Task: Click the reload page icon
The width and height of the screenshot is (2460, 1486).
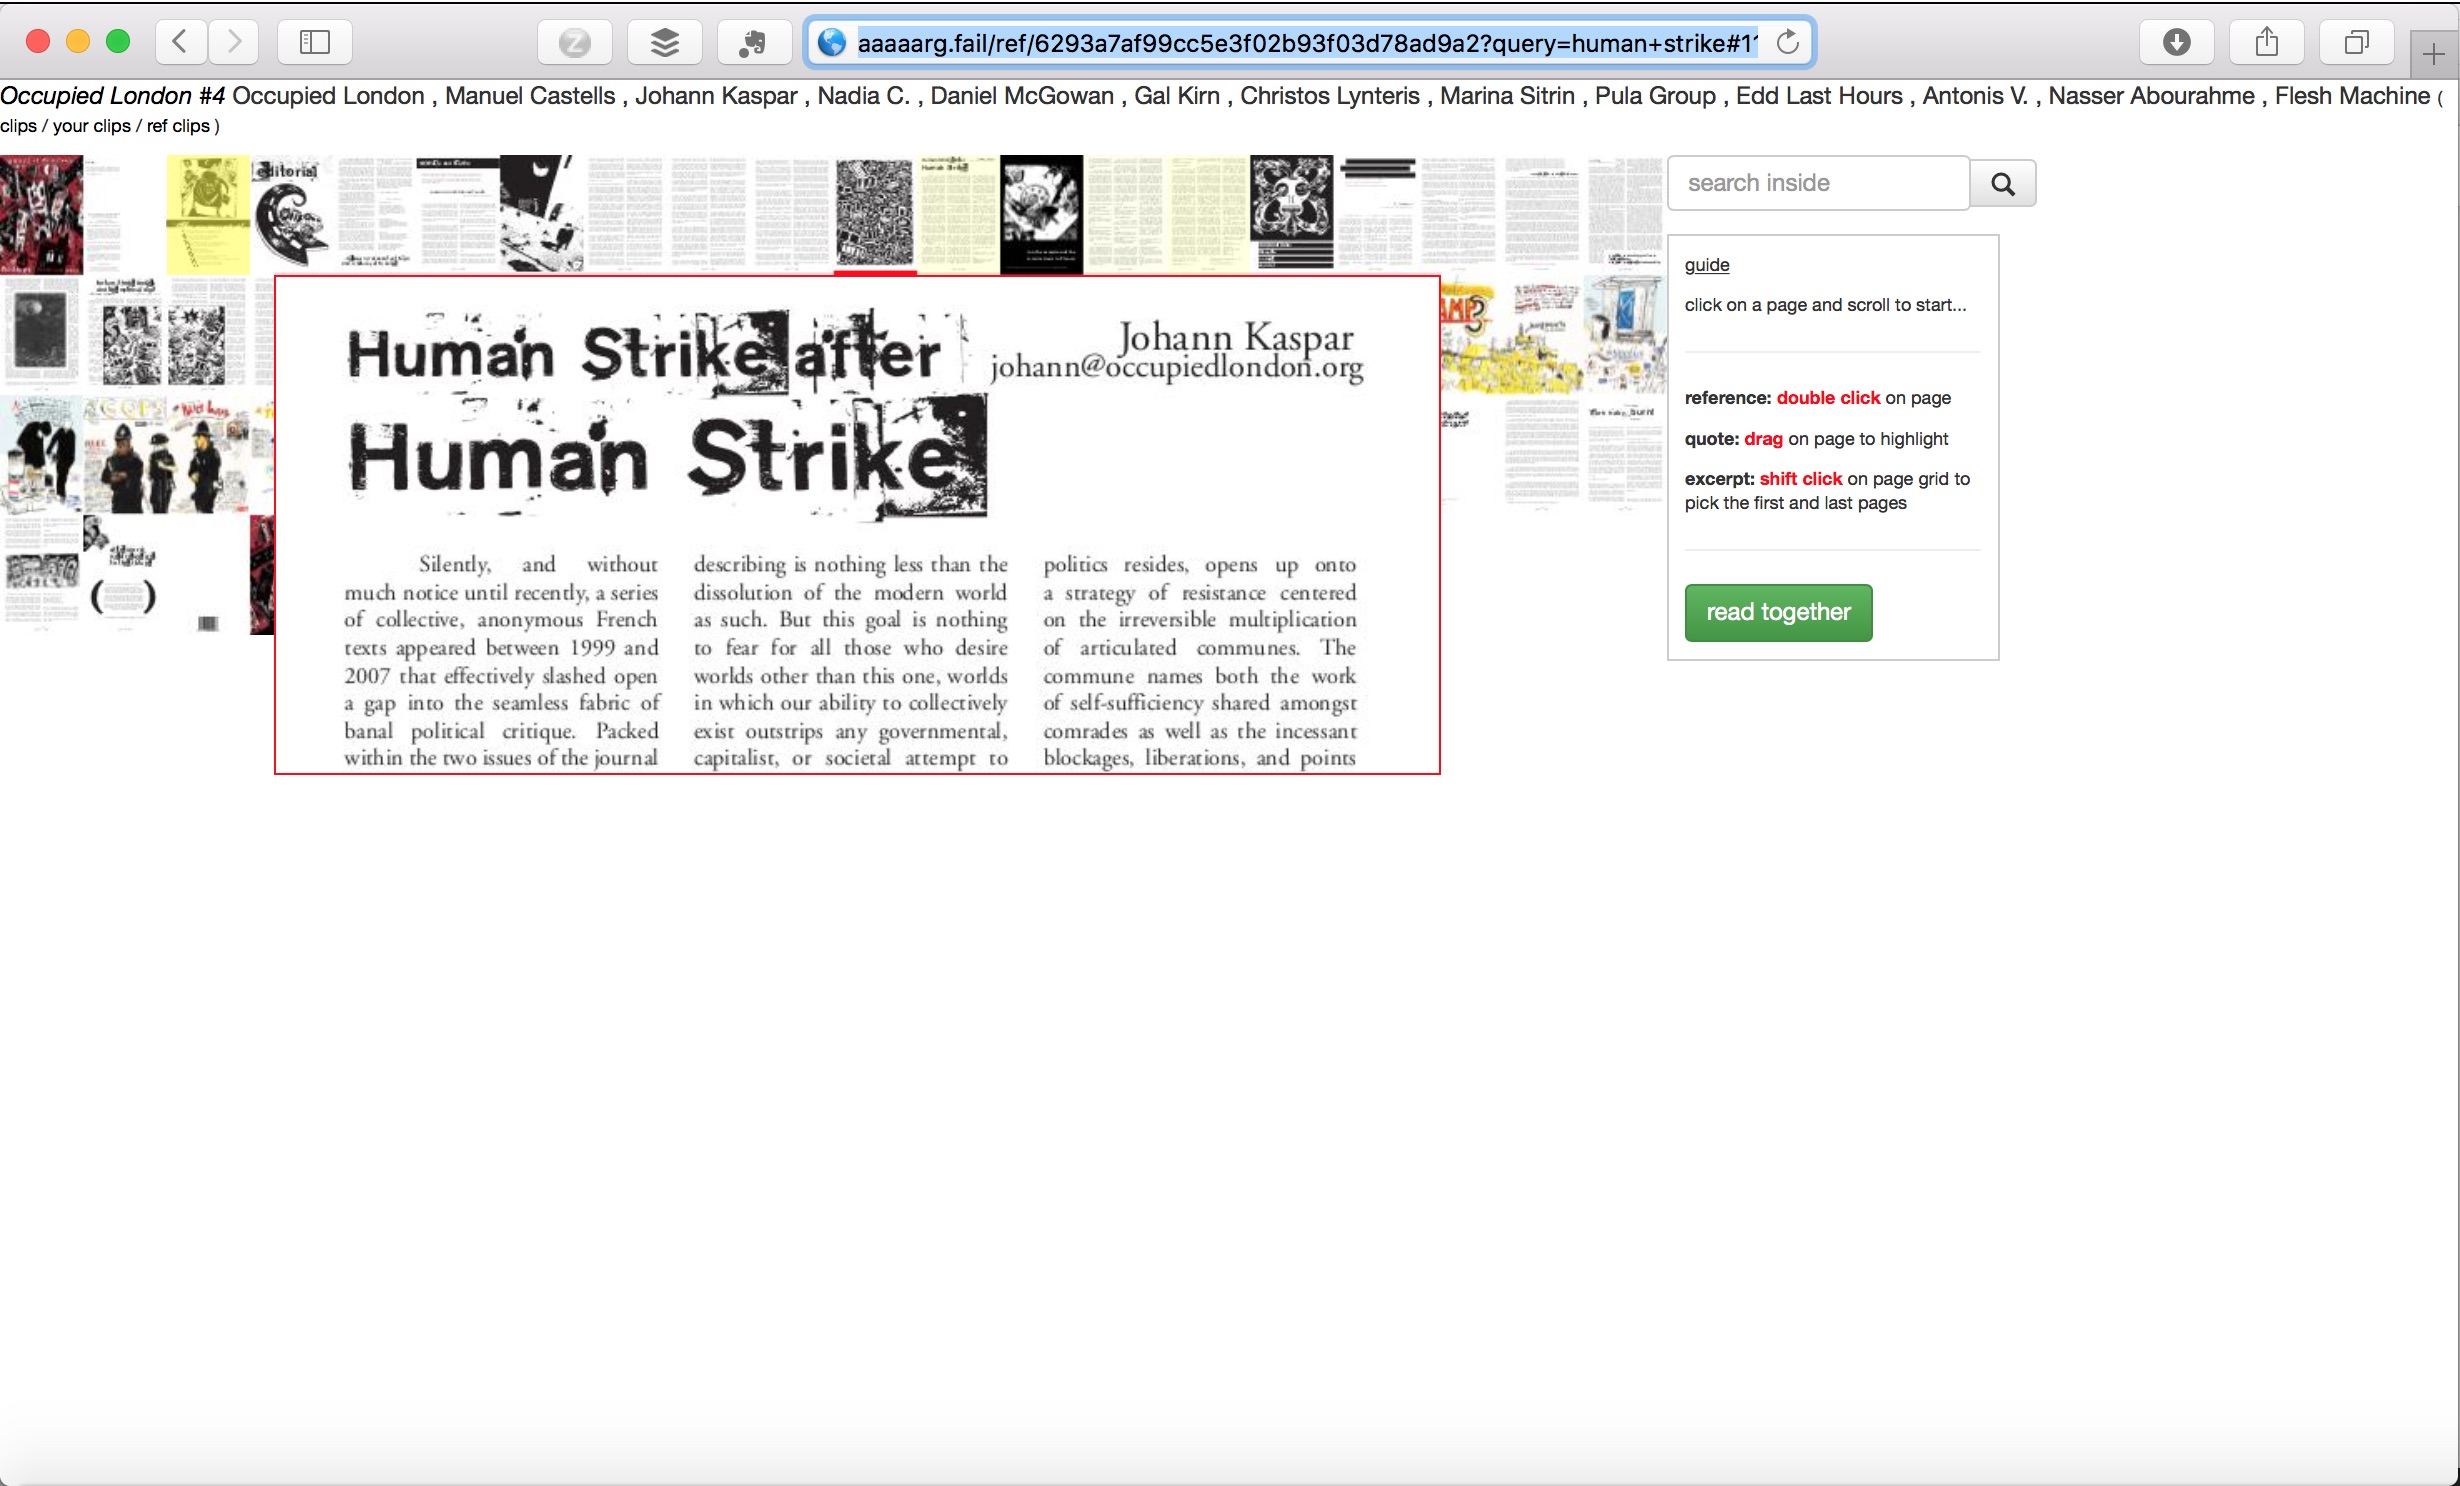Action: [x=1787, y=43]
